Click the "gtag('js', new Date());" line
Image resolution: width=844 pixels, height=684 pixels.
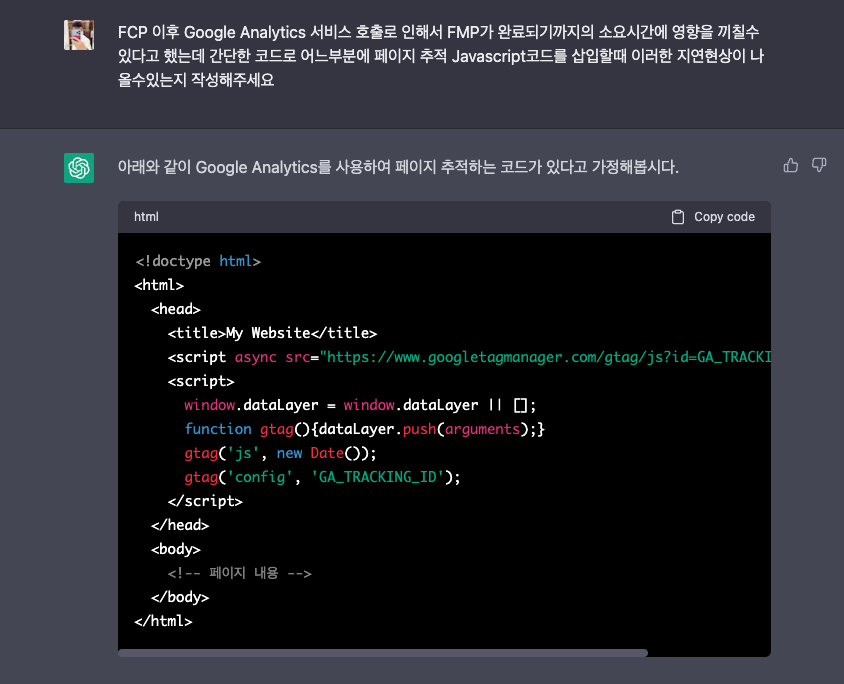(x=280, y=453)
